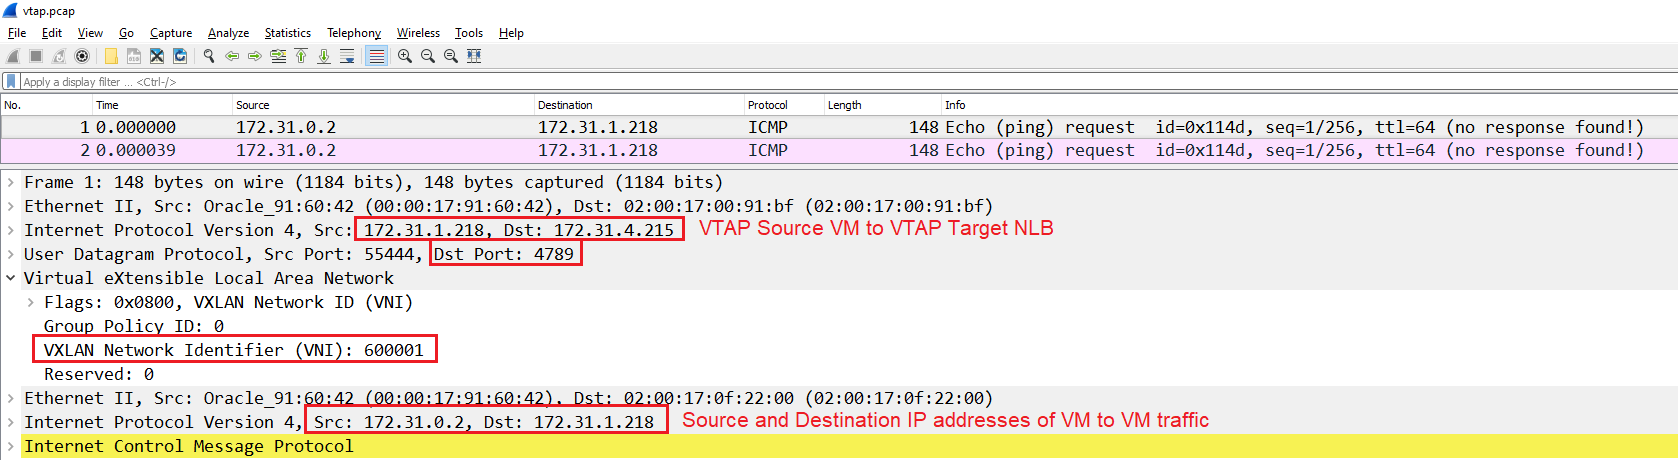1678x460 pixels.
Task: Click ICMP protocol cell in packet 2
Action: click(x=768, y=150)
